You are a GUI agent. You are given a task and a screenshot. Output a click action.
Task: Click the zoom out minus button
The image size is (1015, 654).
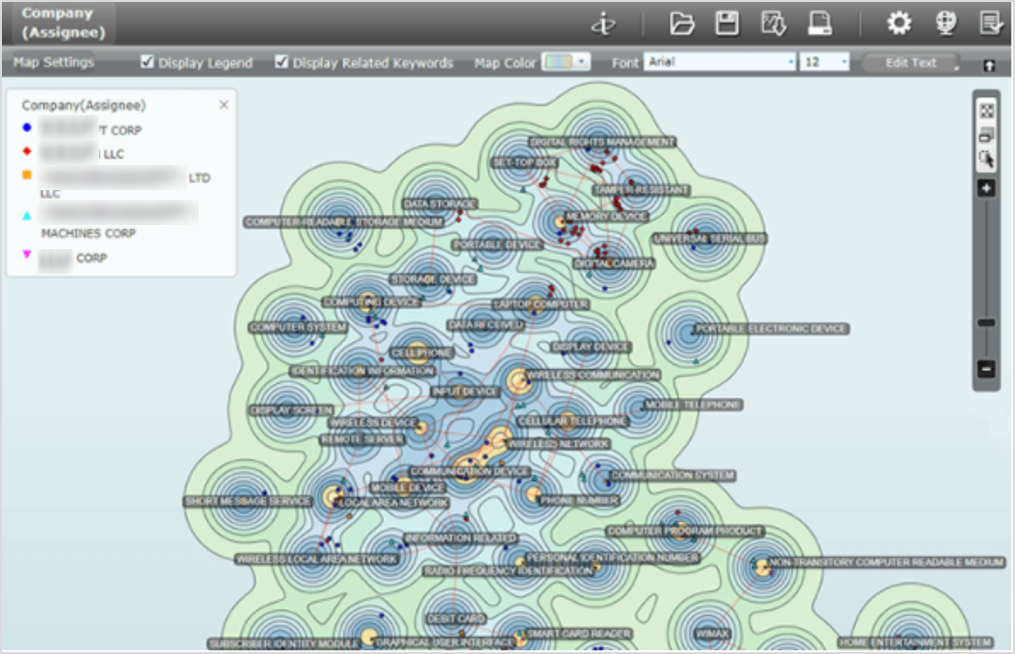pos(986,369)
